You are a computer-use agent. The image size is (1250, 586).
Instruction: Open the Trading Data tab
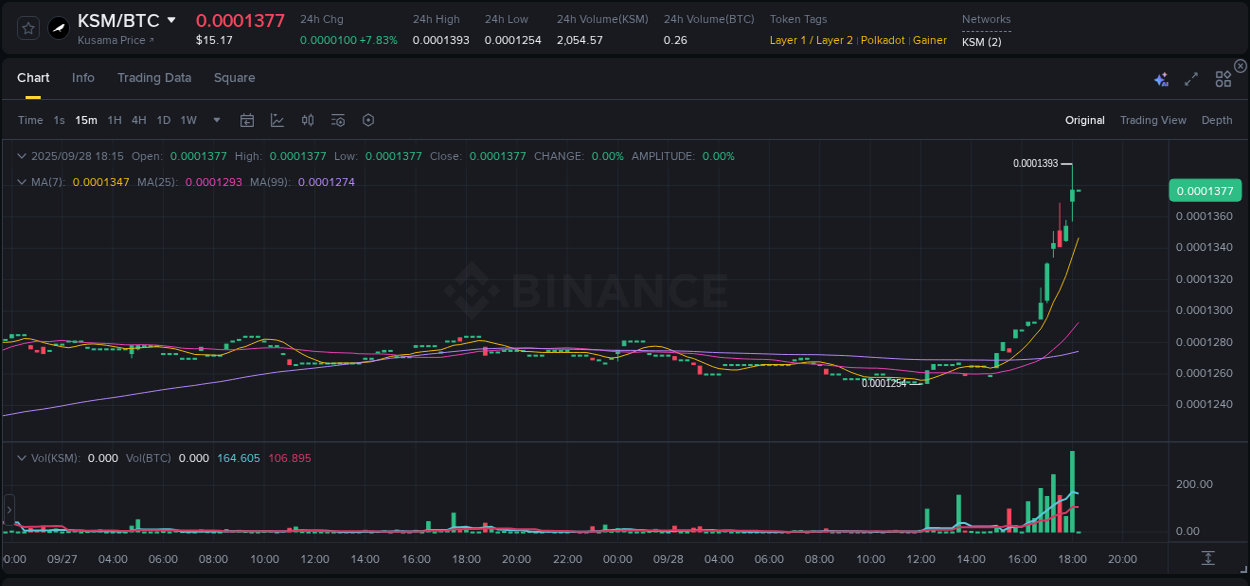[154, 78]
